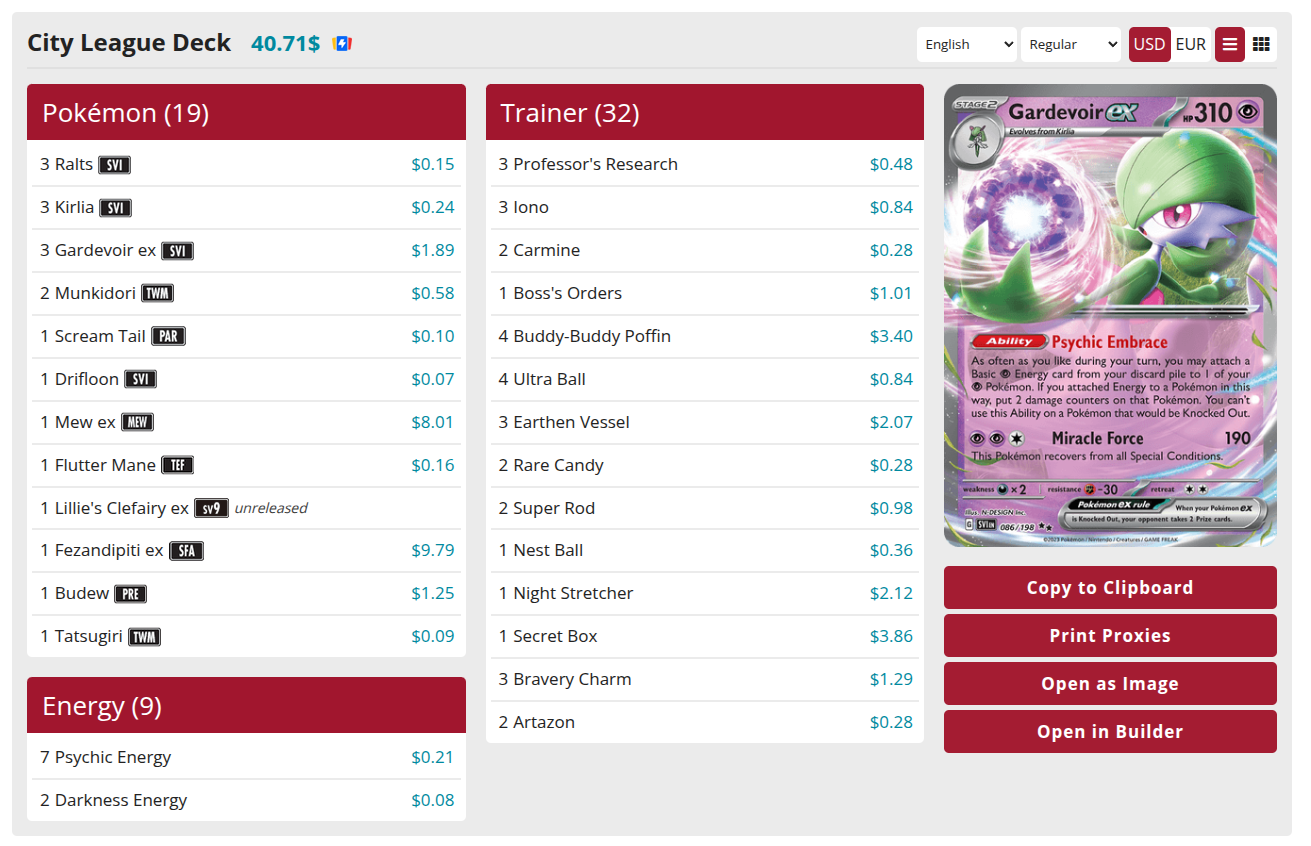Click the card market icon beside deck price
The image size is (1311, 846).
click(342, 44)
